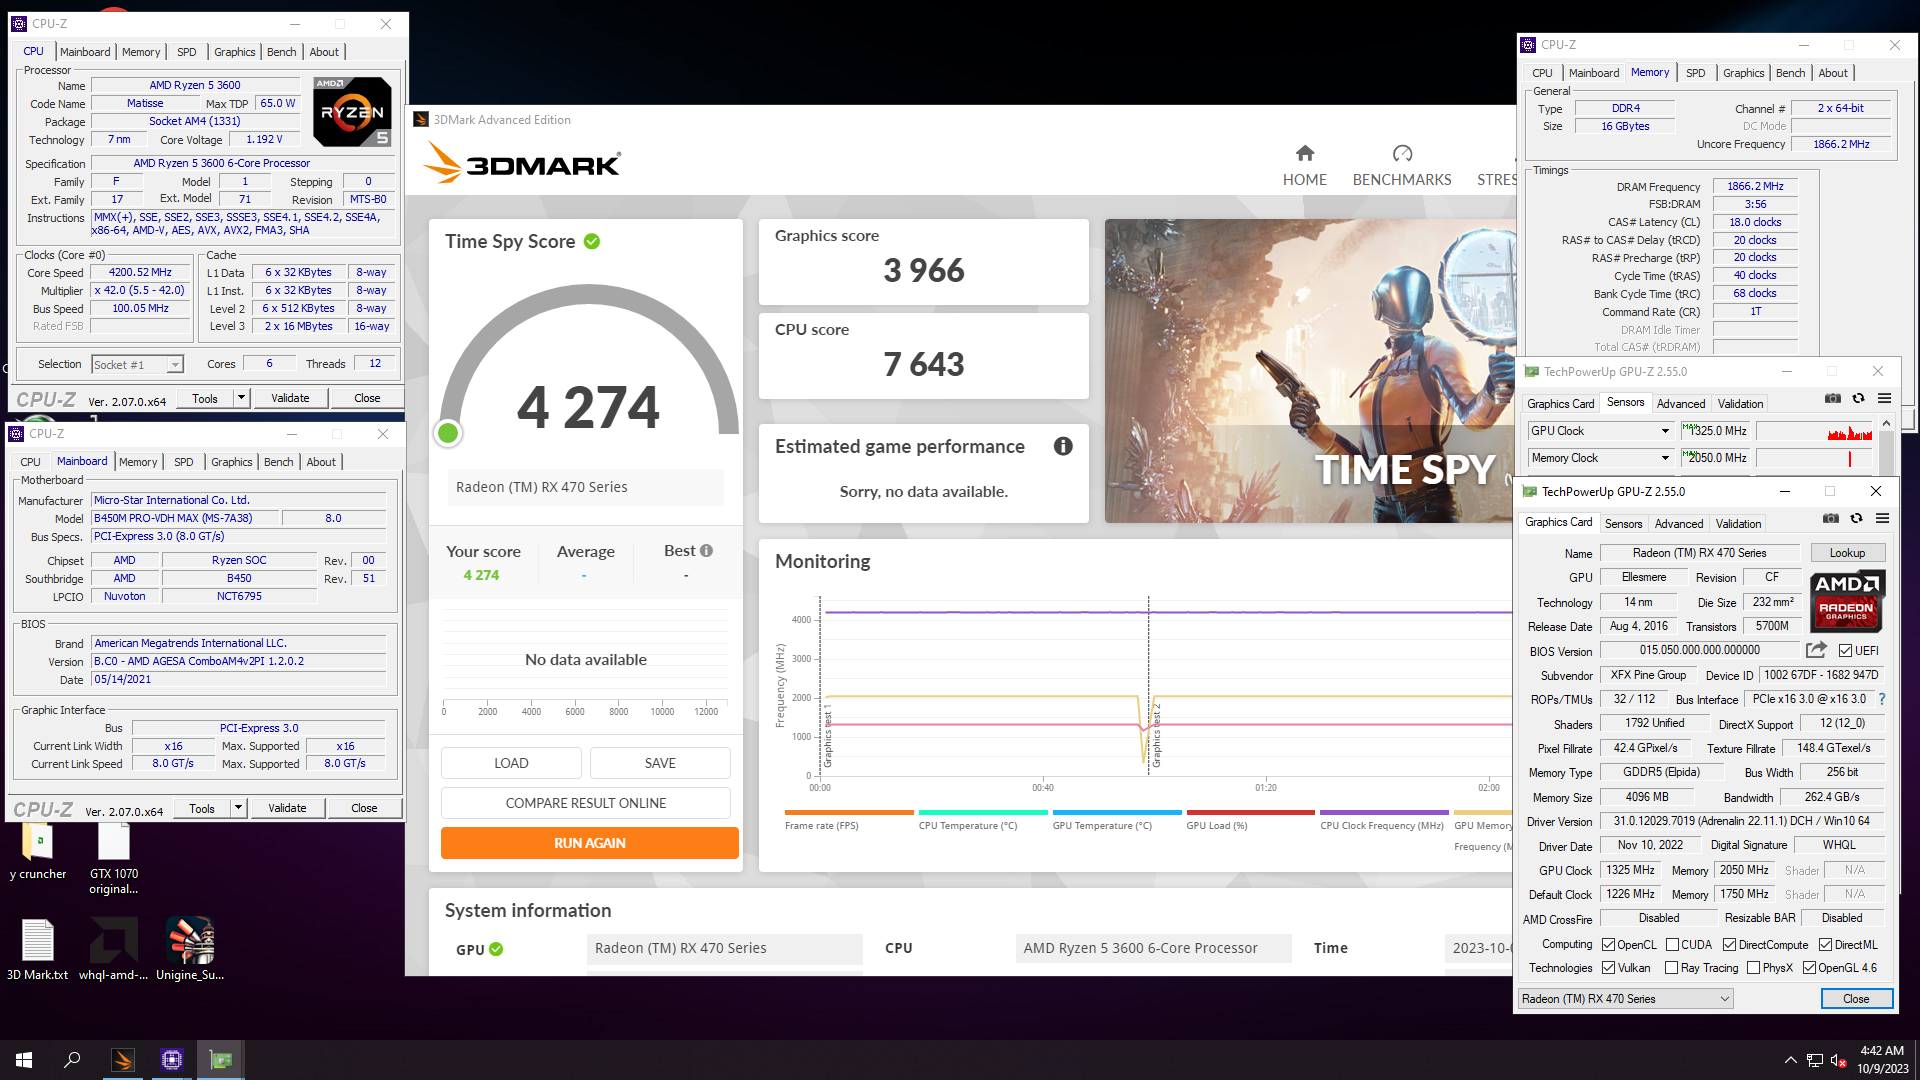Click the SAVE result button
The width and height of the screenshot is (1920, 1080).
[660, 763]
